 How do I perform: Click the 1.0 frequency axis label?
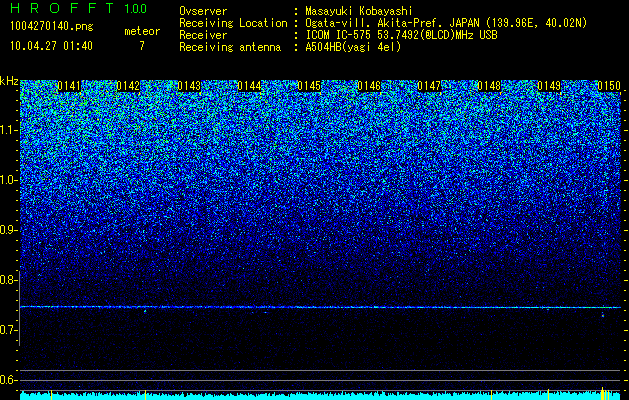coord(8,180)
